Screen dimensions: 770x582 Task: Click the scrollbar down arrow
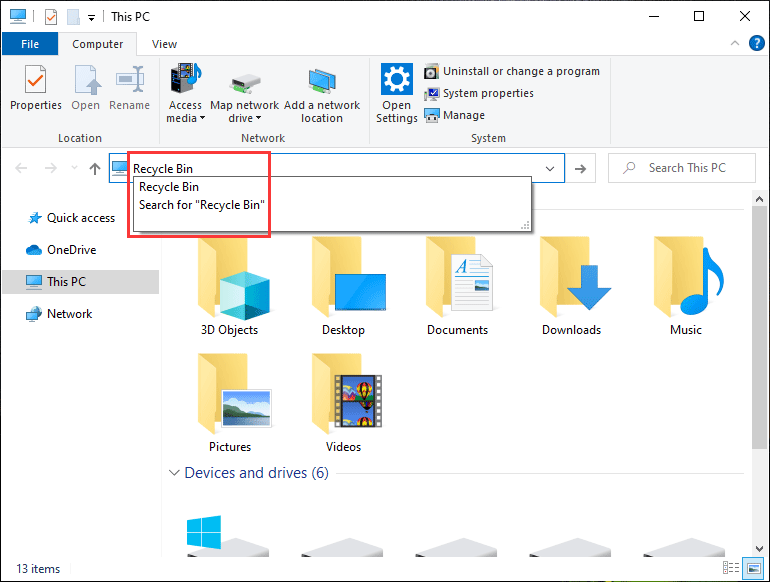click(x=759, y=549)
